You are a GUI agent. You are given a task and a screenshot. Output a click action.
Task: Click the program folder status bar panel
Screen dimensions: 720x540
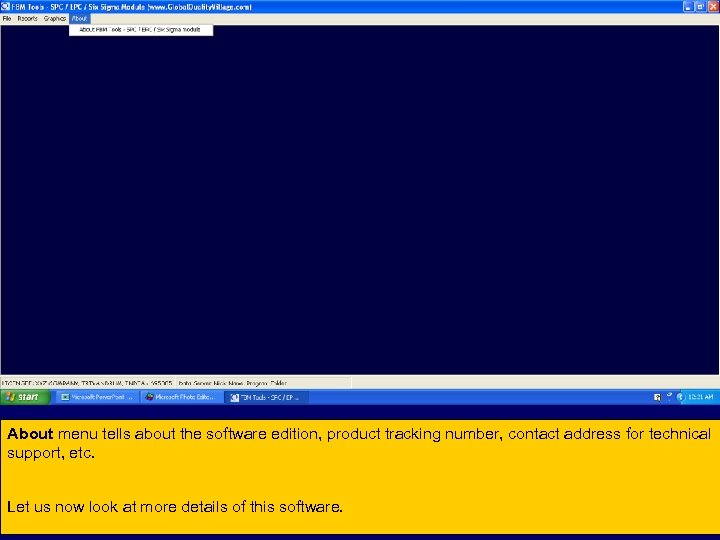coord(263,383)
